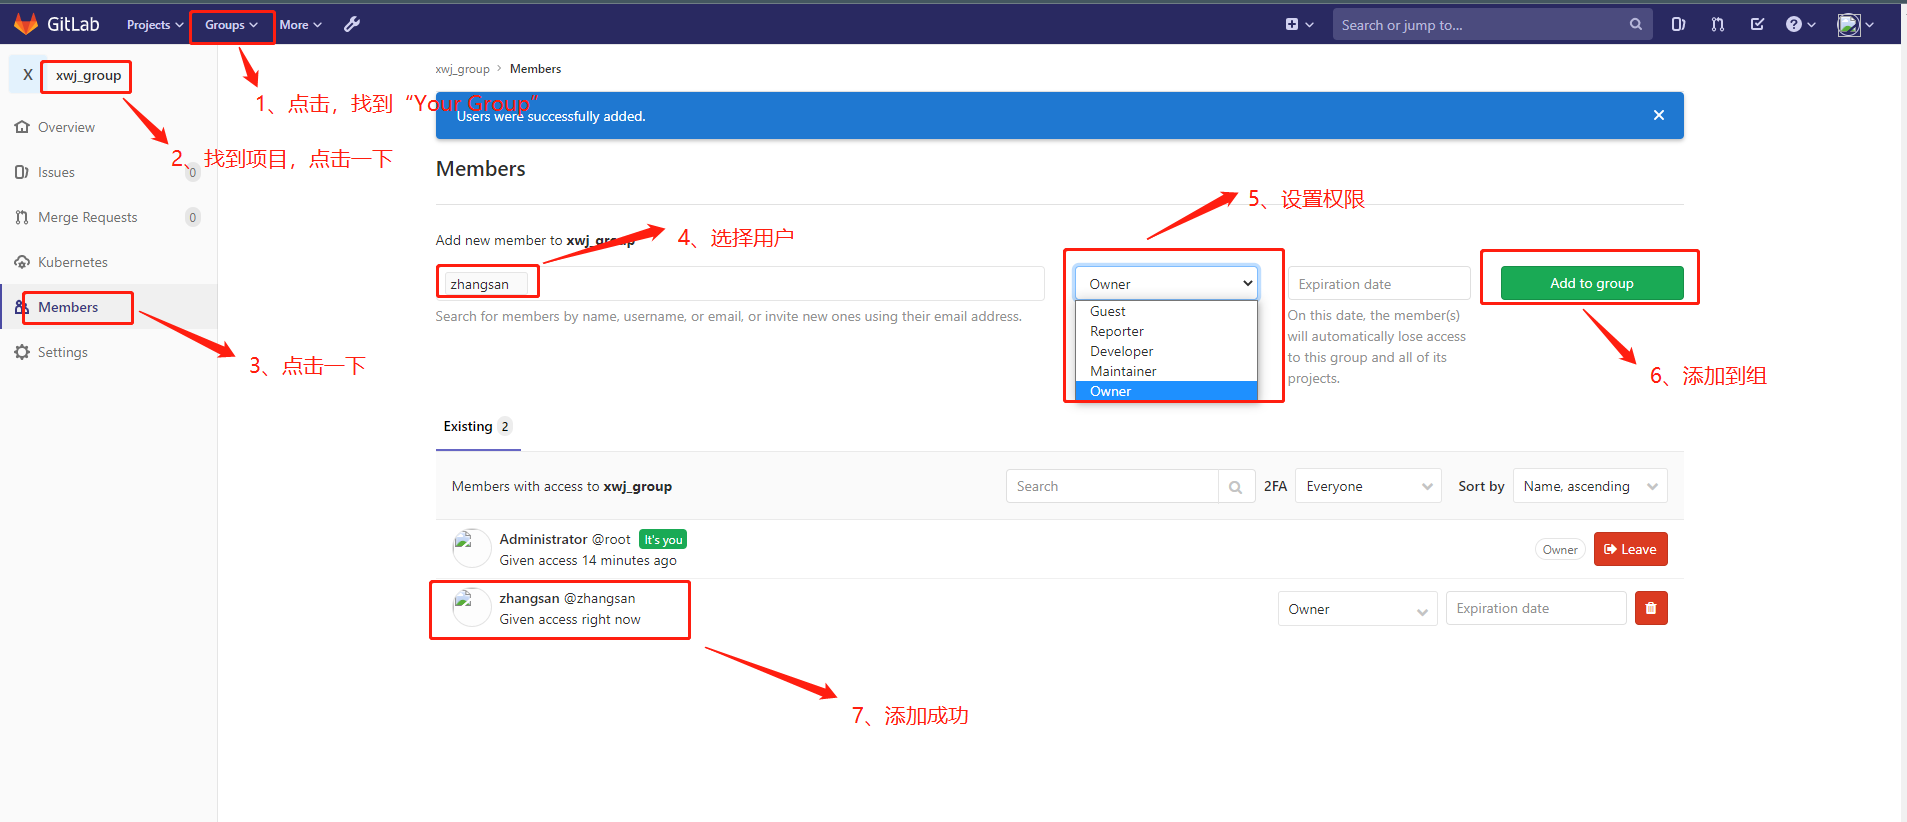Click the search magnifier icon in top bar
This screenshot has height=822, width=1907.
point(1635,24)
